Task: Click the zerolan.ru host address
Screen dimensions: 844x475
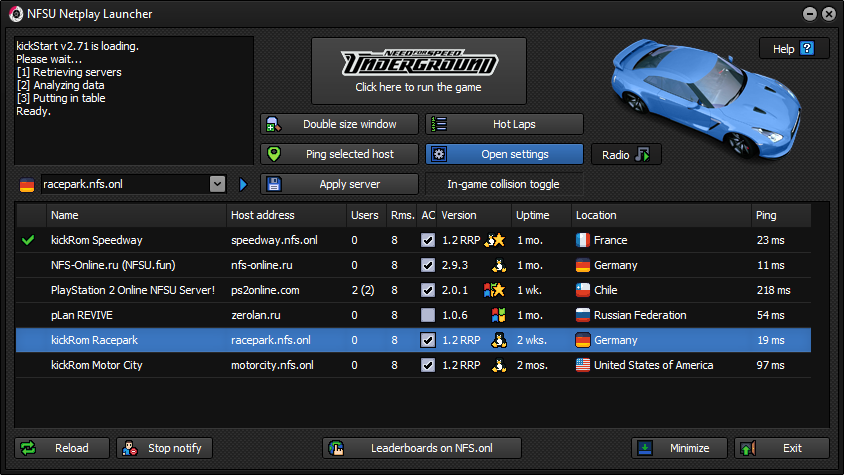Action: pyautogui.click(x=256, y=315)
